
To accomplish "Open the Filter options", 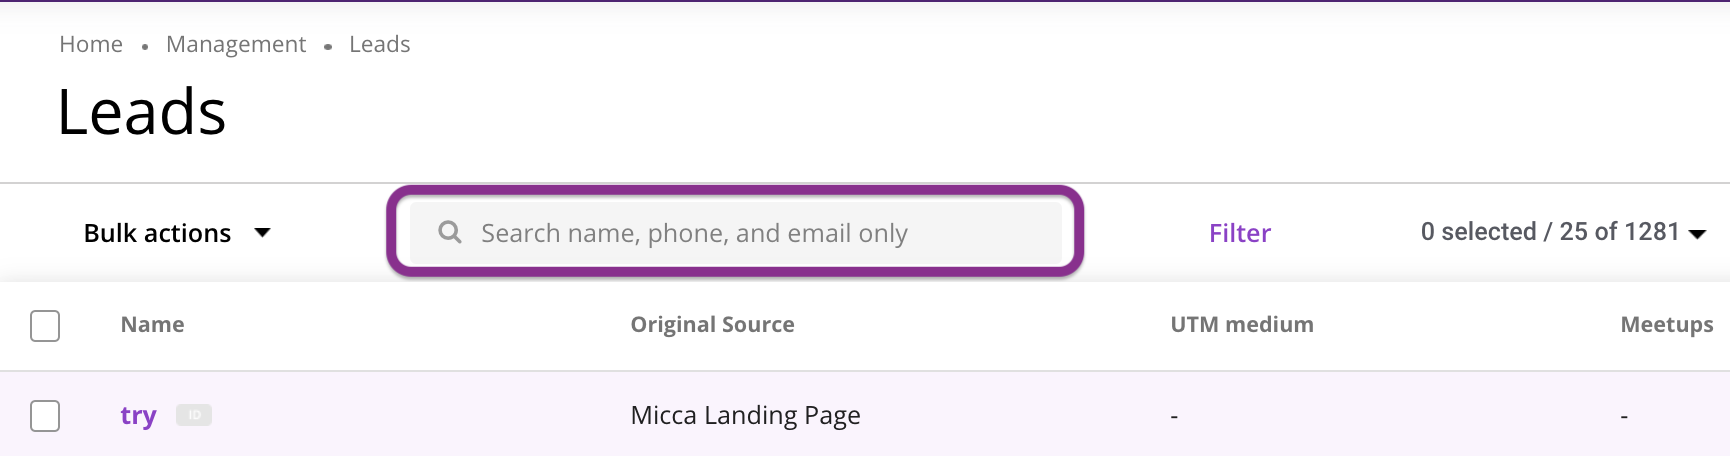I will [1239, 233].
